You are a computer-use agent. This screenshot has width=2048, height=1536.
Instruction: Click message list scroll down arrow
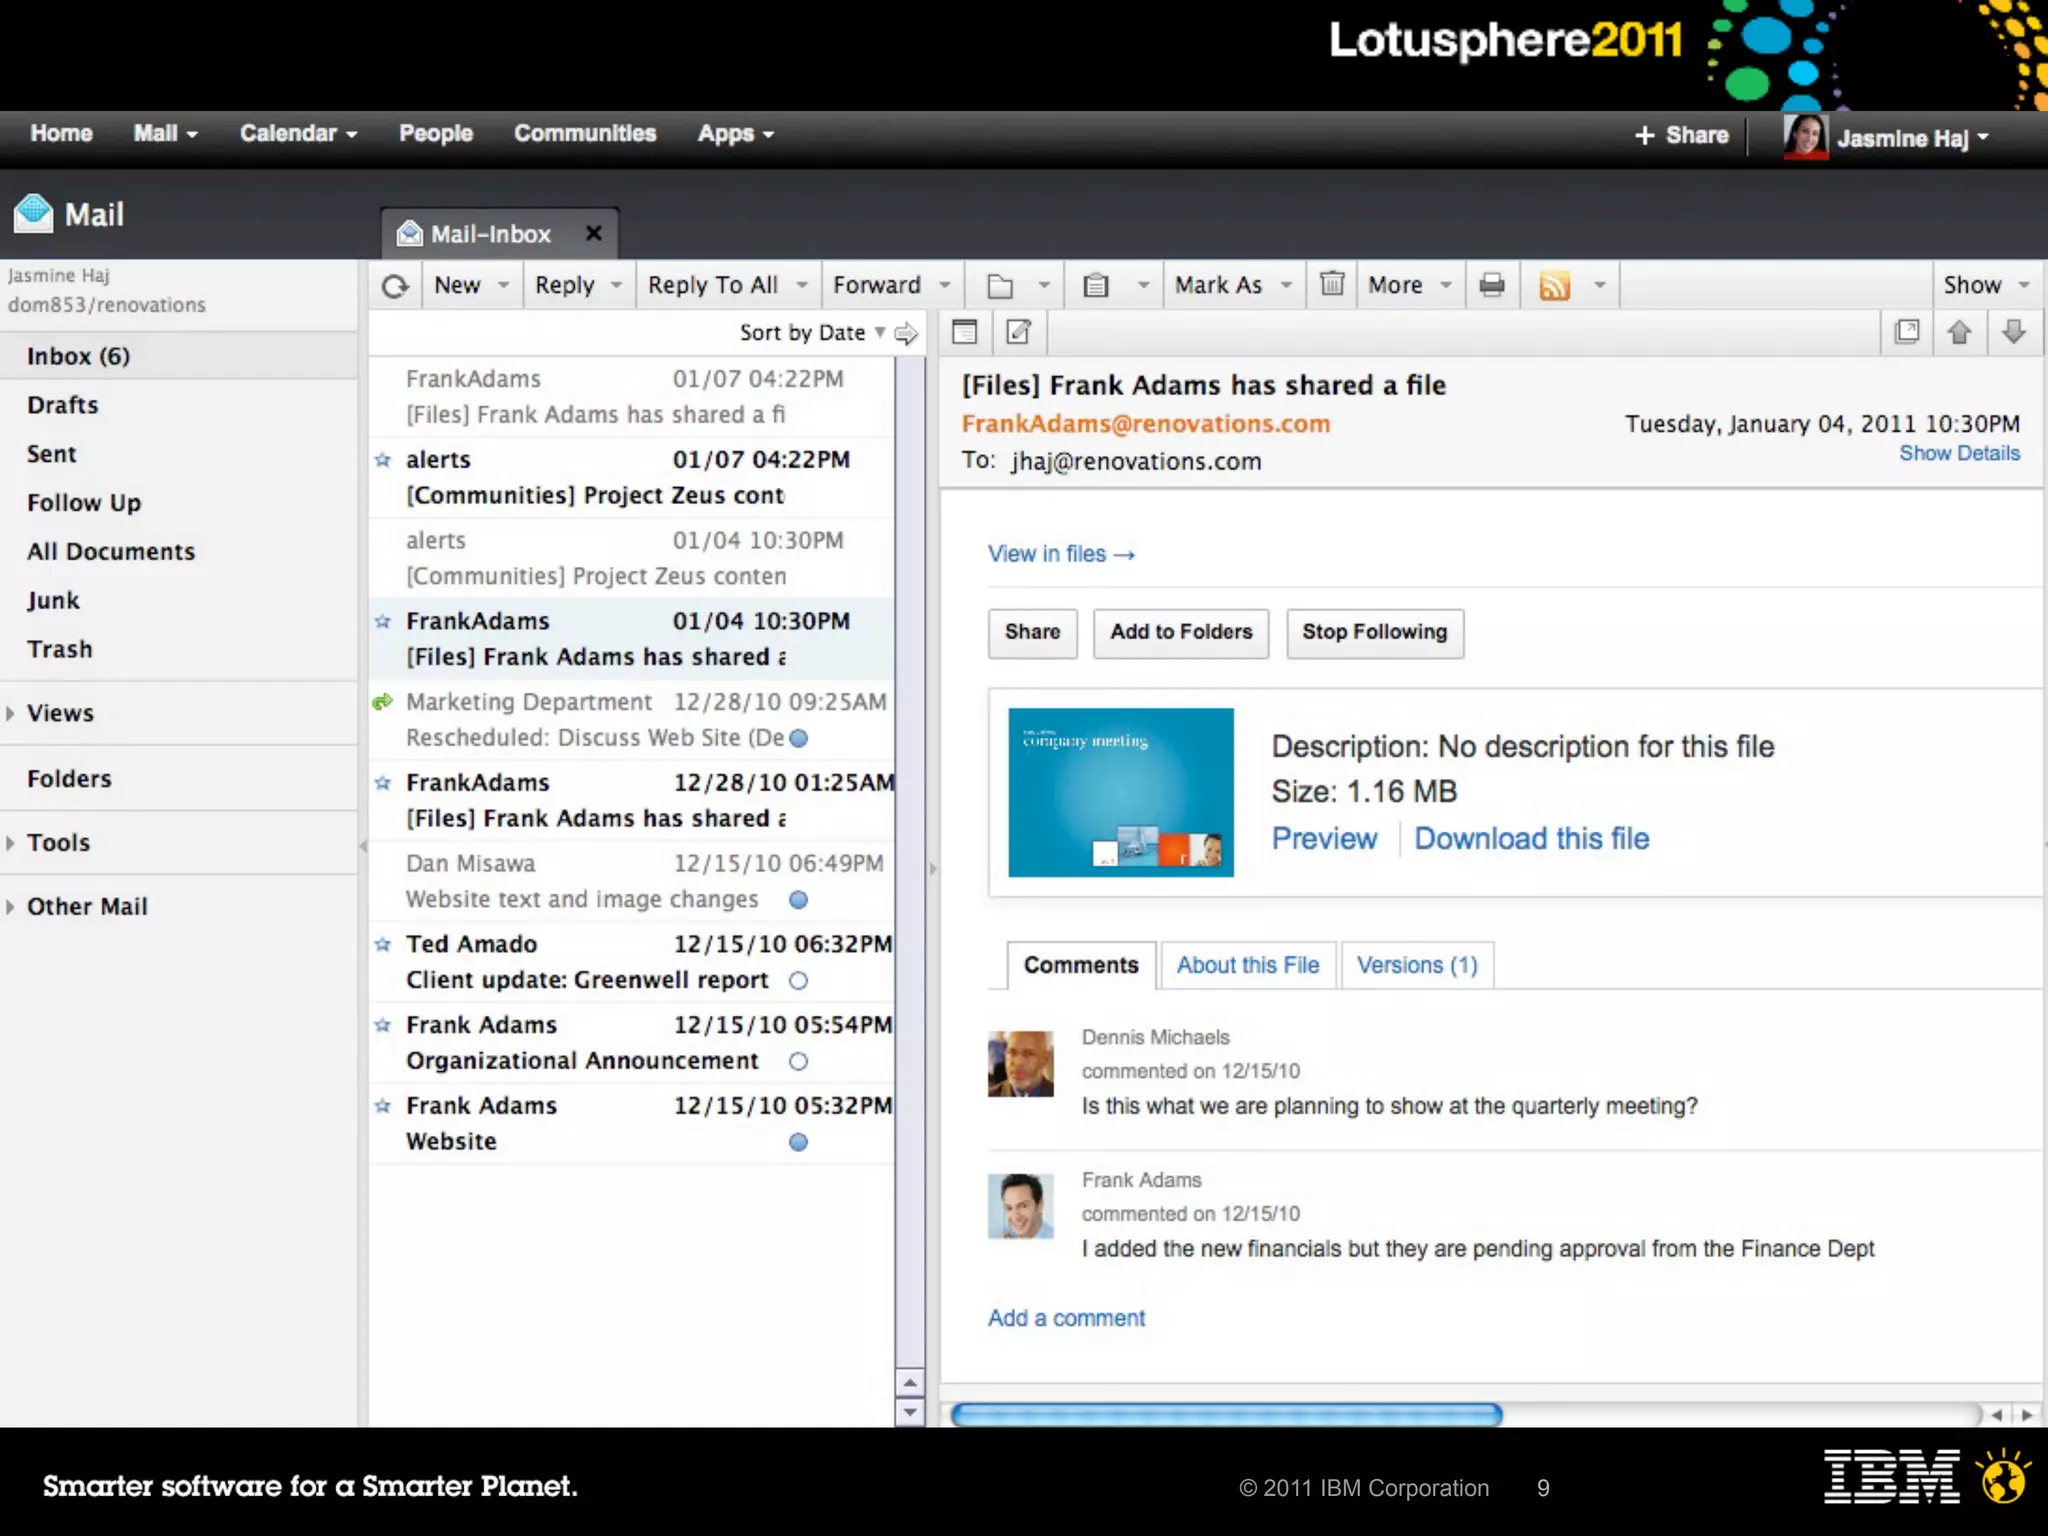(x=910, y=1413)
